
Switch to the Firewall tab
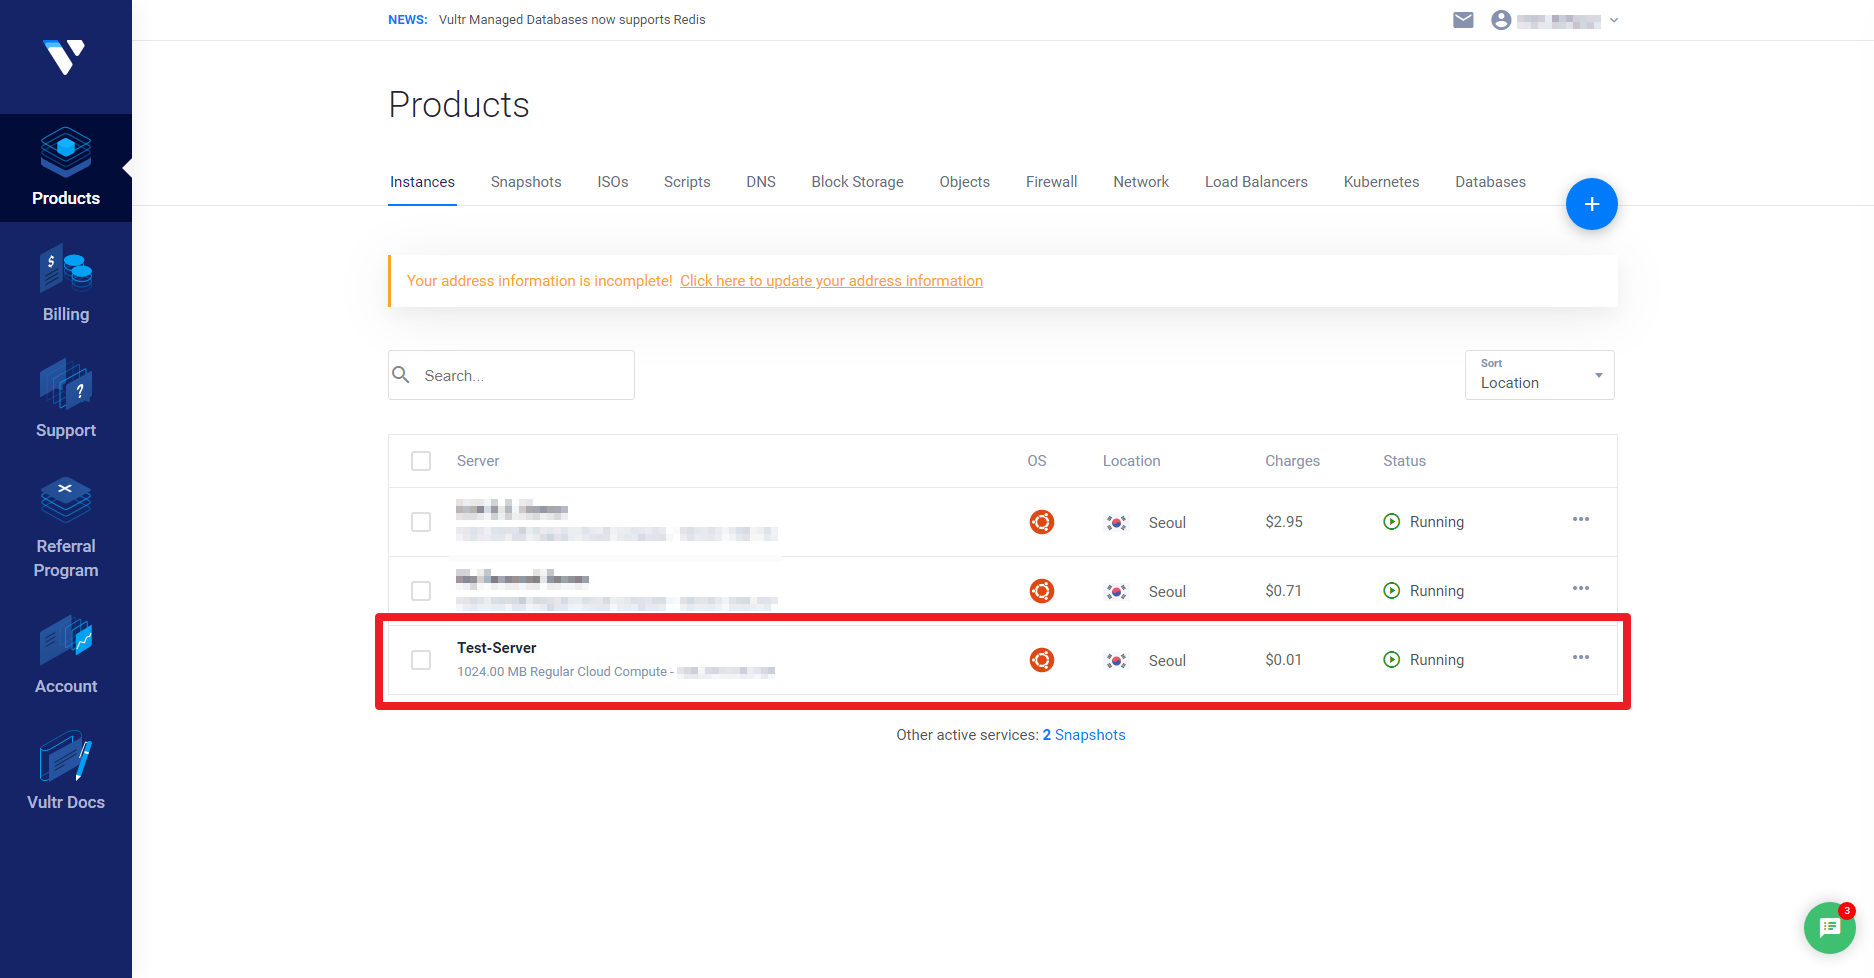1052,182
